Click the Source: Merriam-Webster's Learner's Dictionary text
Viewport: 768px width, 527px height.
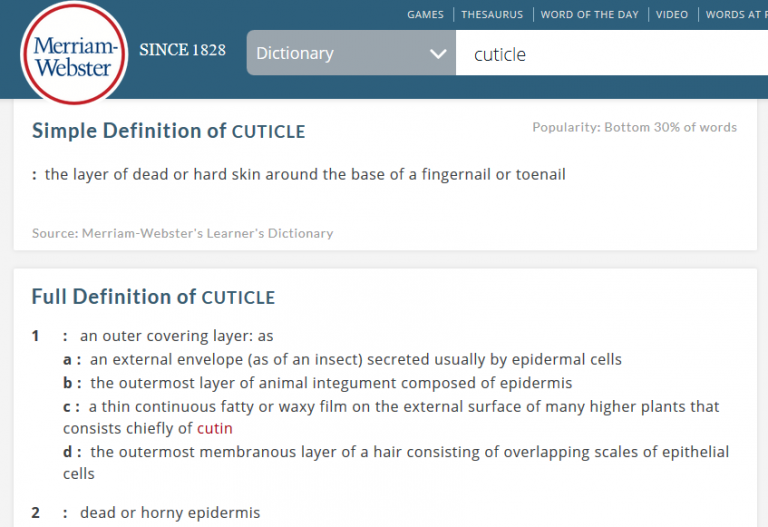point(183,233)
